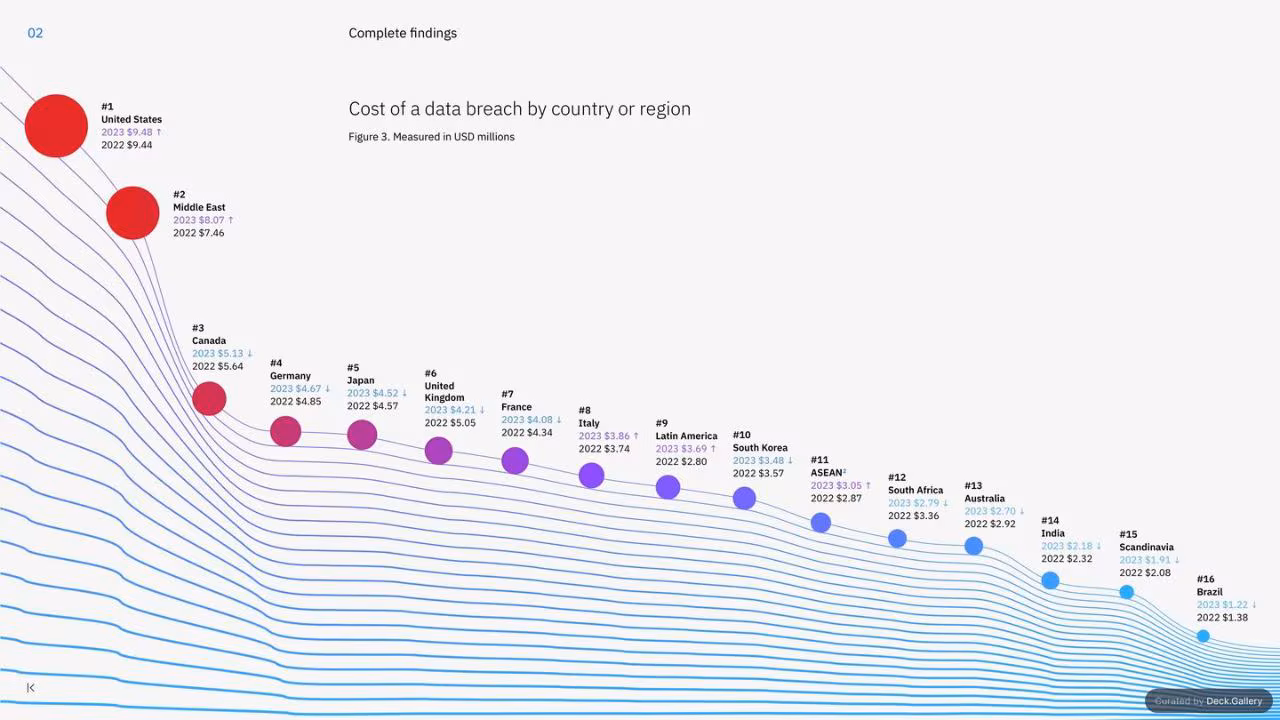Click the "Germany" label

[x=290, y=376]
